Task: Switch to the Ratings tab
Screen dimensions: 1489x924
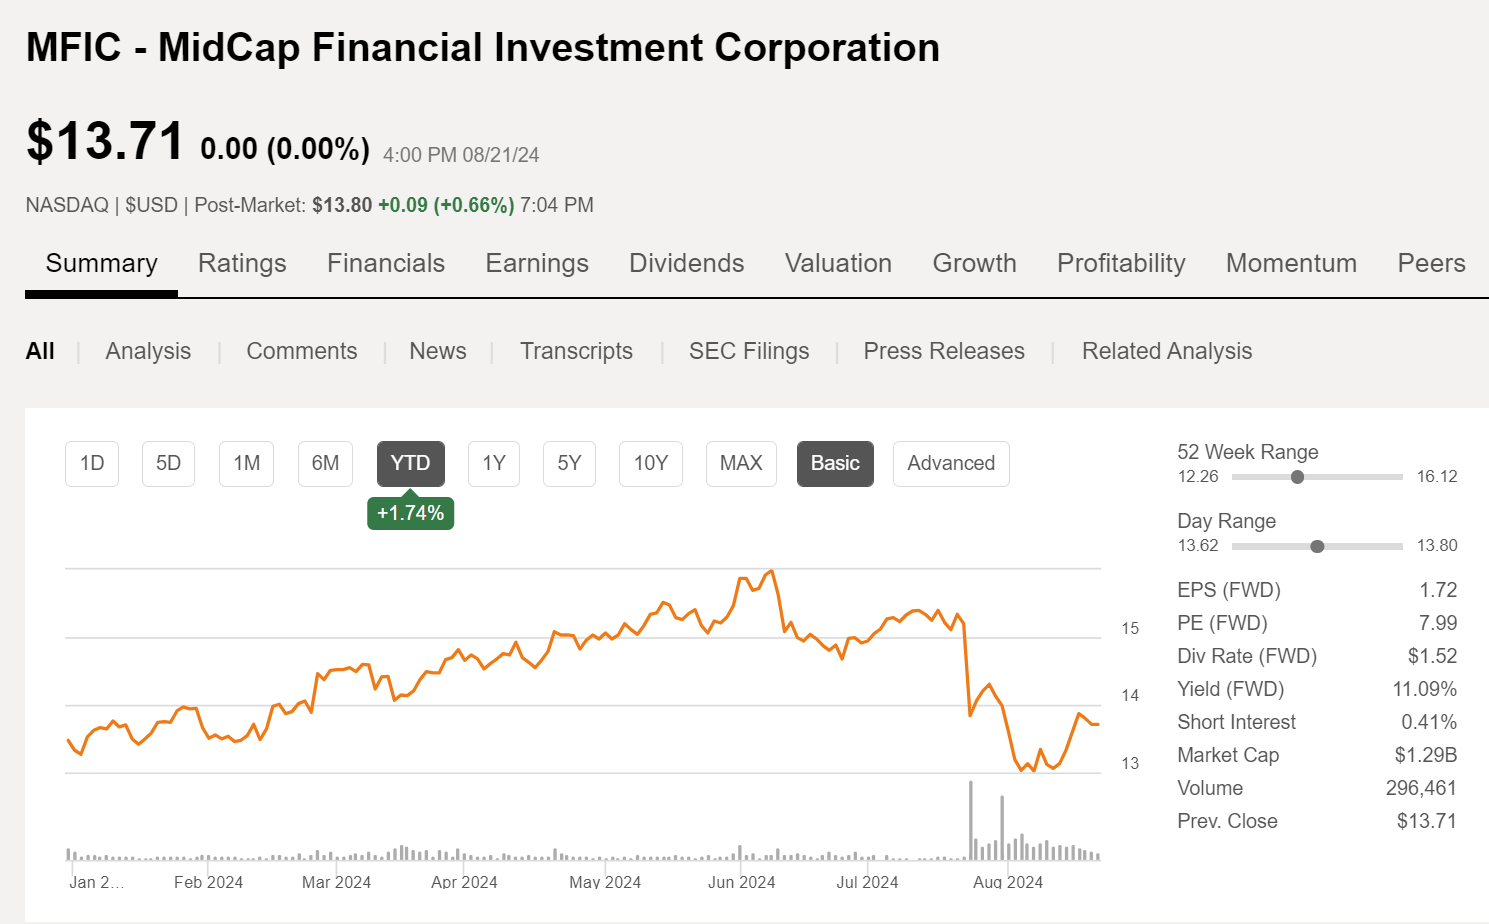Action: click(242, 263)
